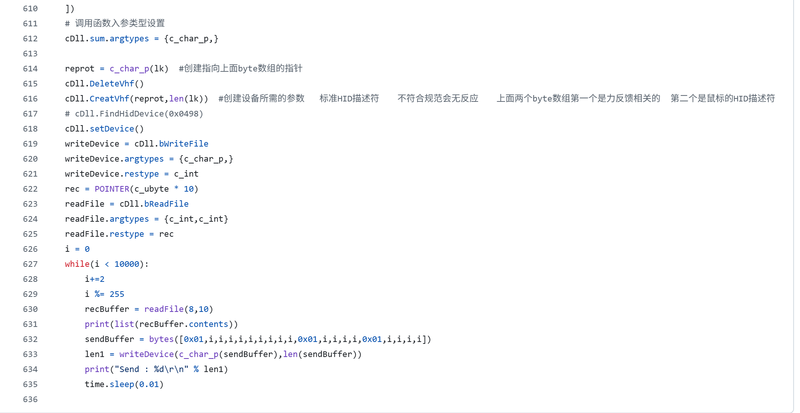Click bReadFile on line 623

coord(166,204)
